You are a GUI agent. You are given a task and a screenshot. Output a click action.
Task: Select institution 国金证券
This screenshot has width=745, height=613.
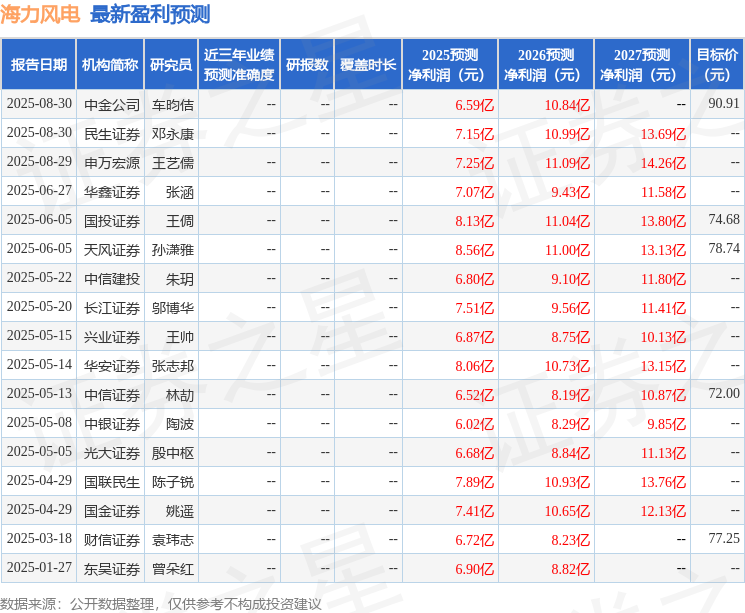point(112,511)
